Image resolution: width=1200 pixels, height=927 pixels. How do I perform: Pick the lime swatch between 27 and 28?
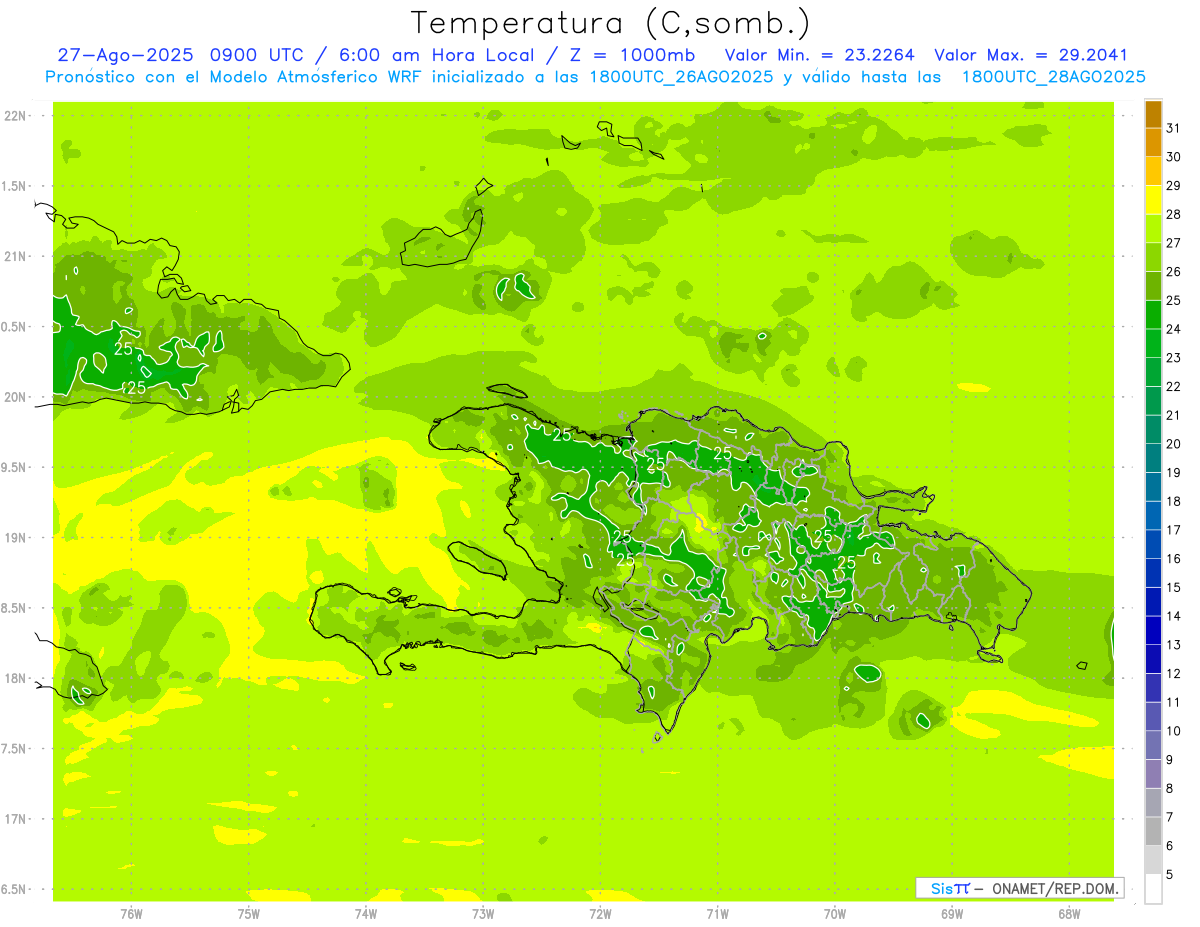click(1153, 229)
